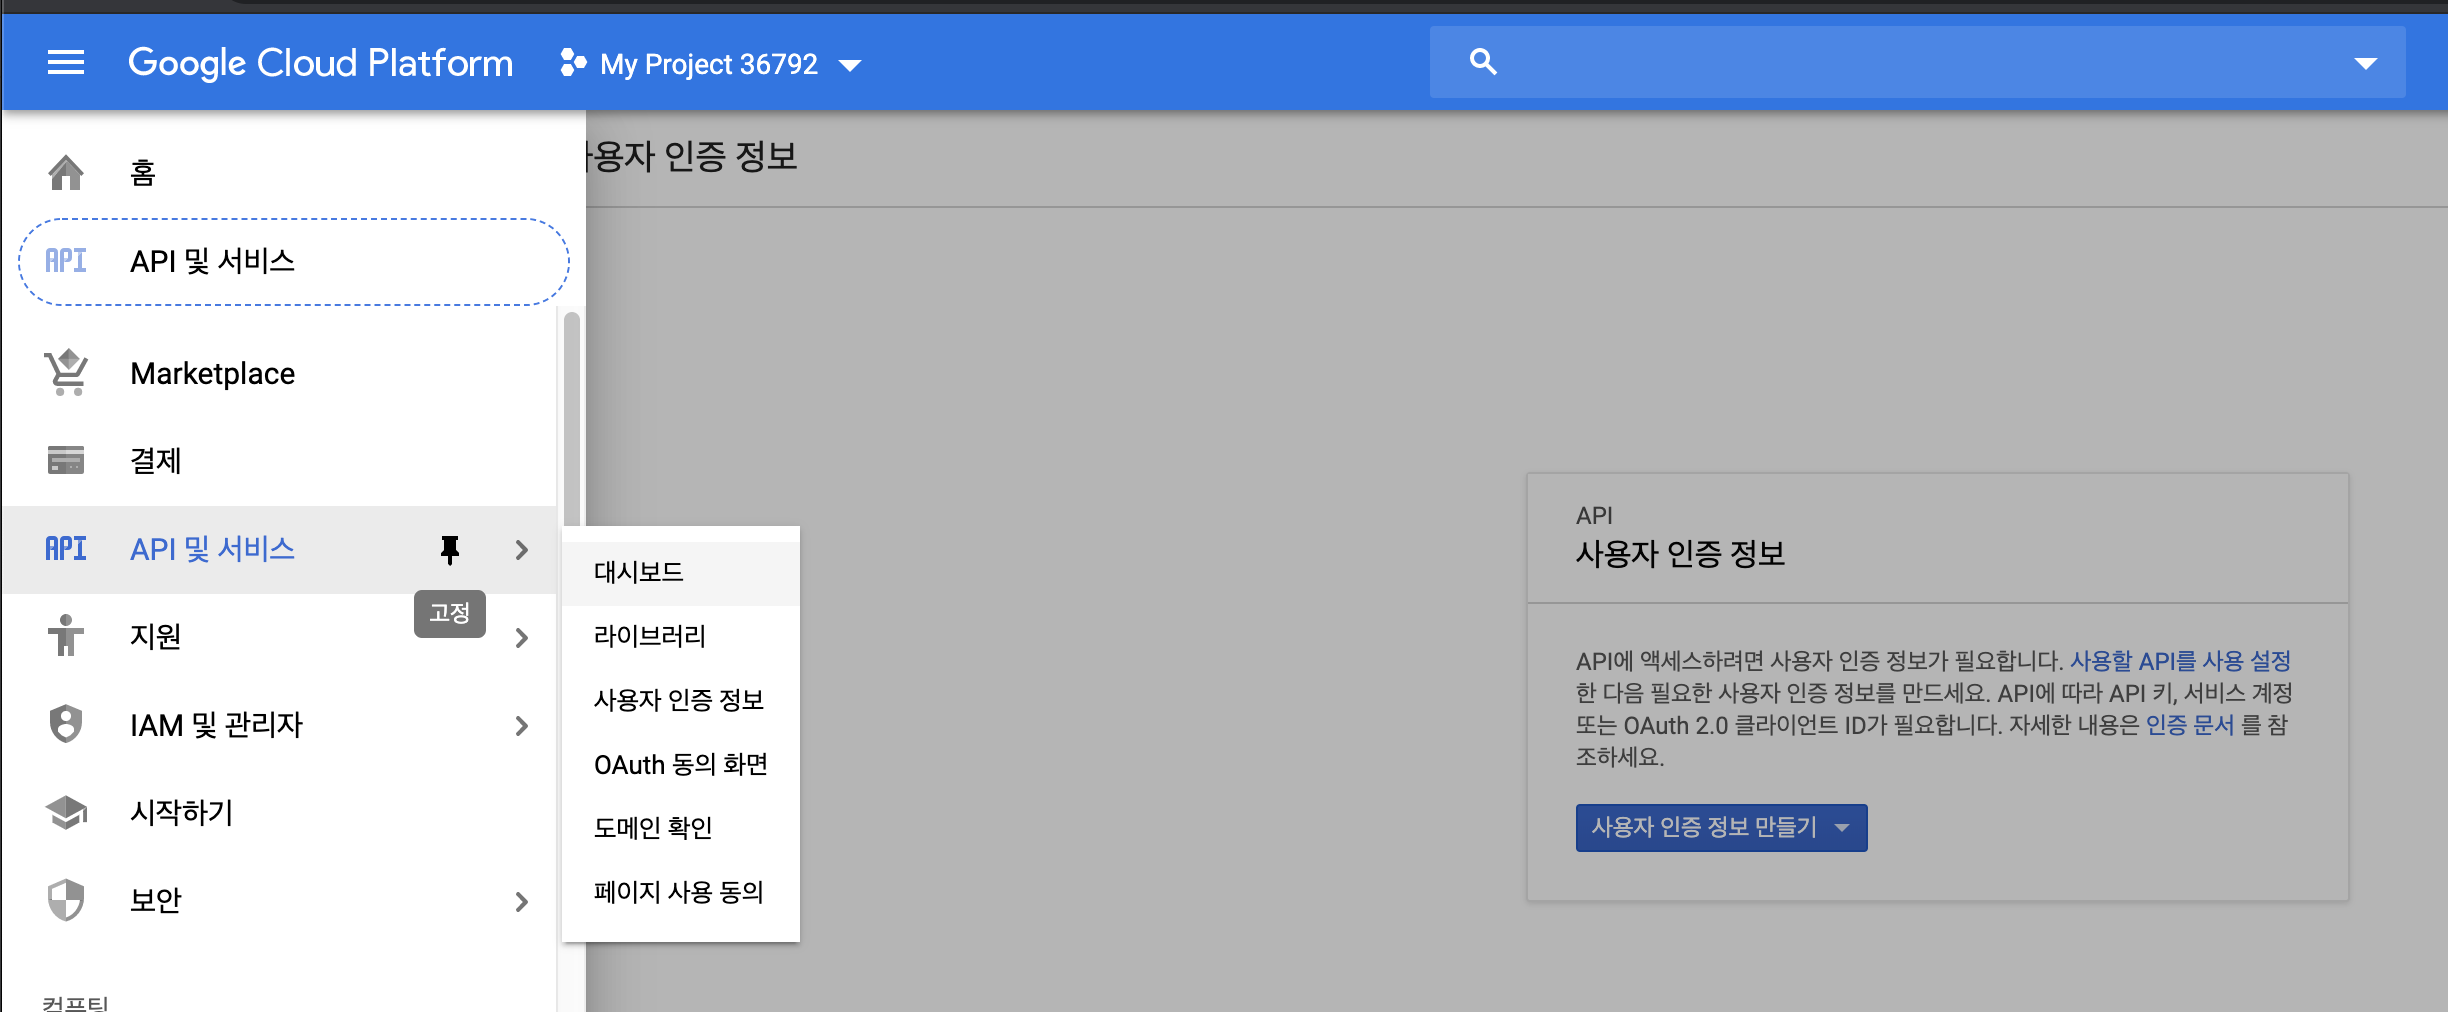Select 도메인 확인 submenu item
Viewport: 2448px width, 1012px height.
tap(681, 828)
